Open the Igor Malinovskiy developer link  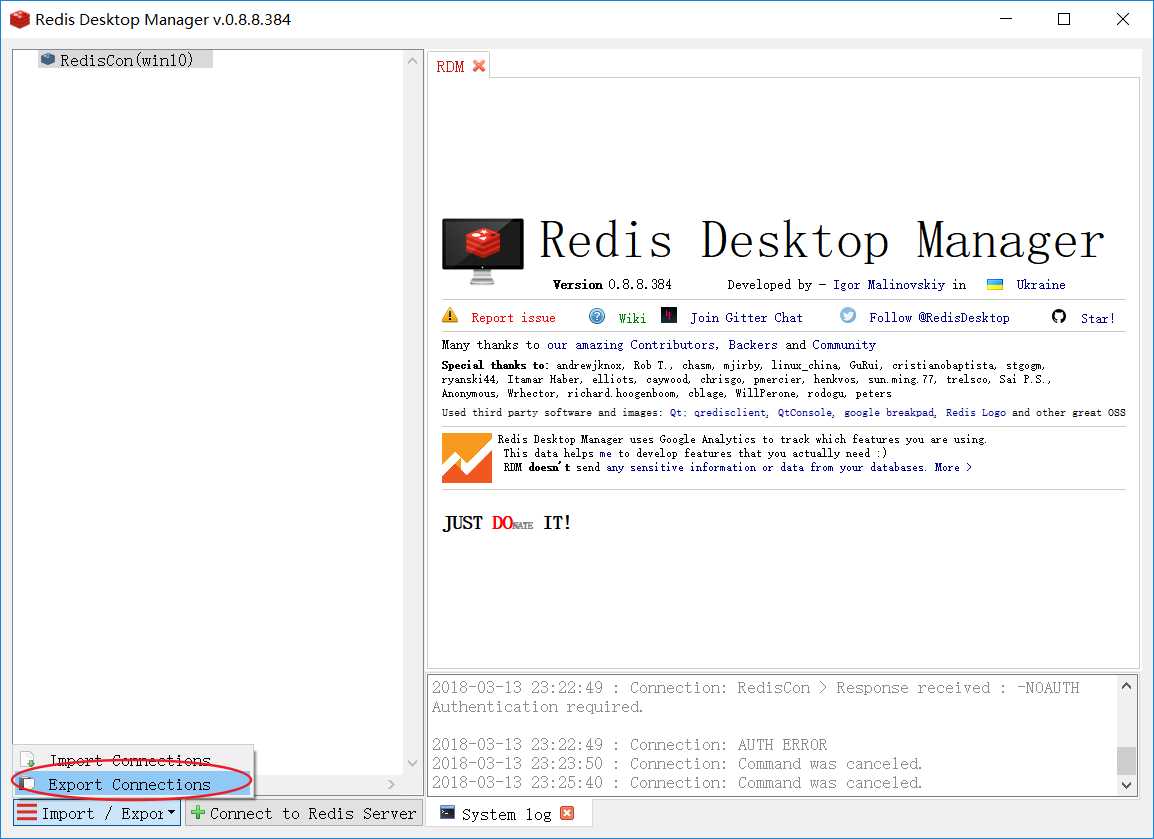(888, 285)
